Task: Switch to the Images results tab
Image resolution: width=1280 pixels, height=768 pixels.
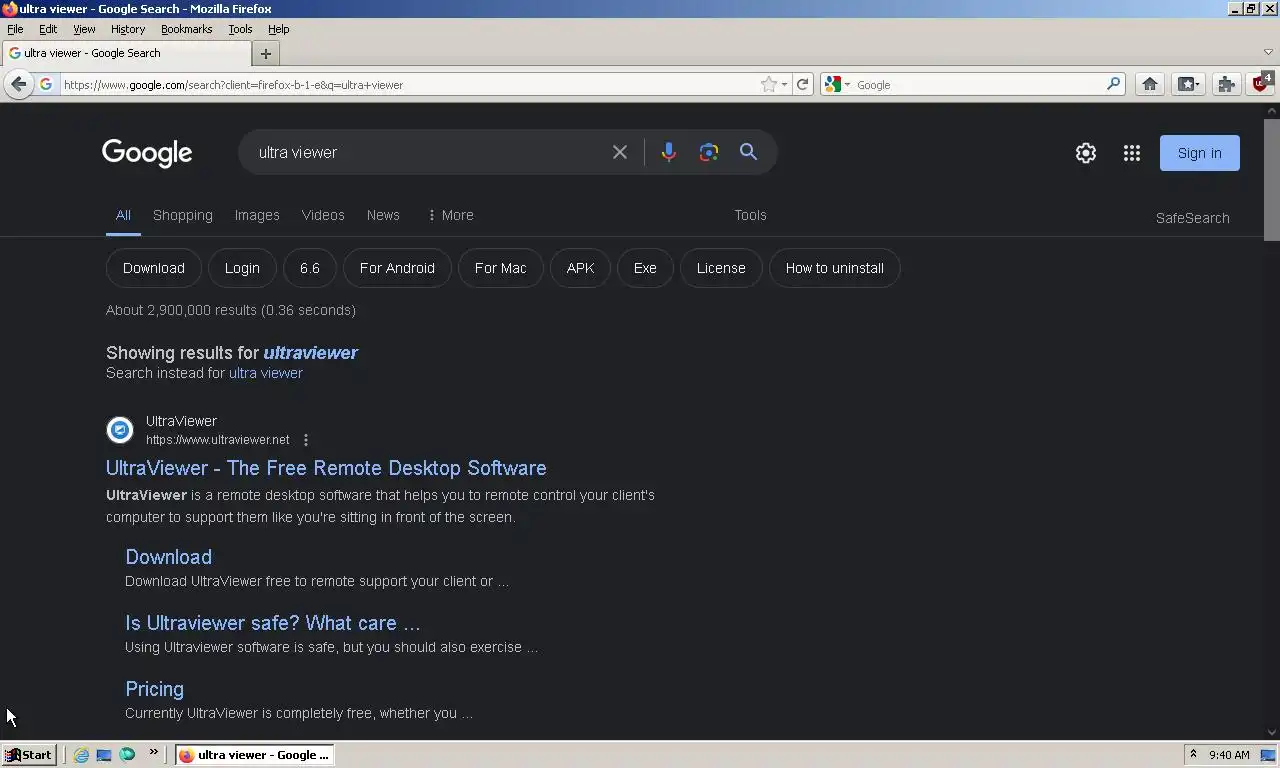Action: pos(257,215)
